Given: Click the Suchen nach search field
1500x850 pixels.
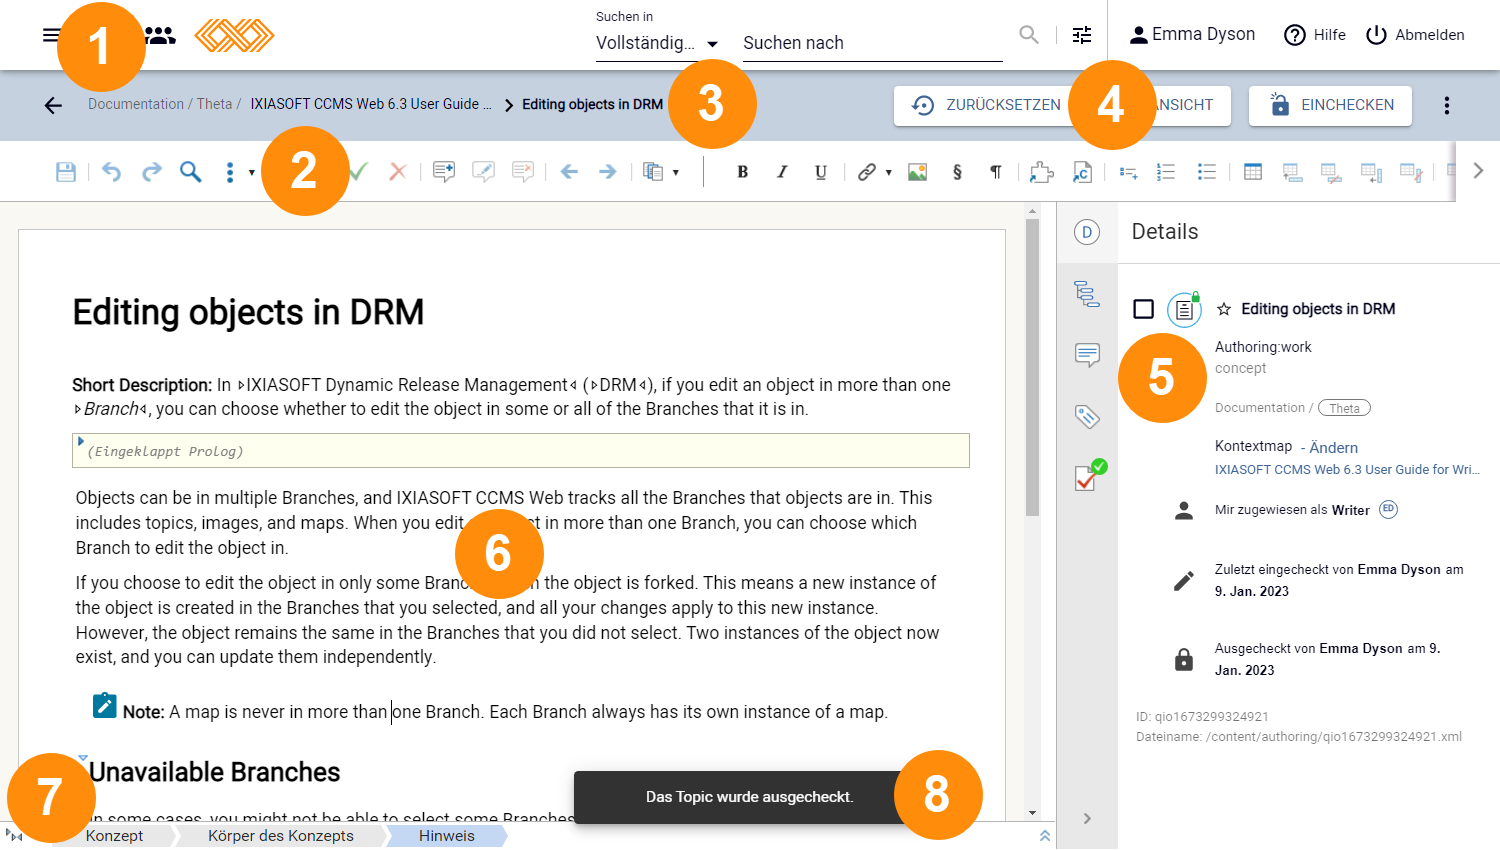Looking at the screenshot, I should (872, 43).
